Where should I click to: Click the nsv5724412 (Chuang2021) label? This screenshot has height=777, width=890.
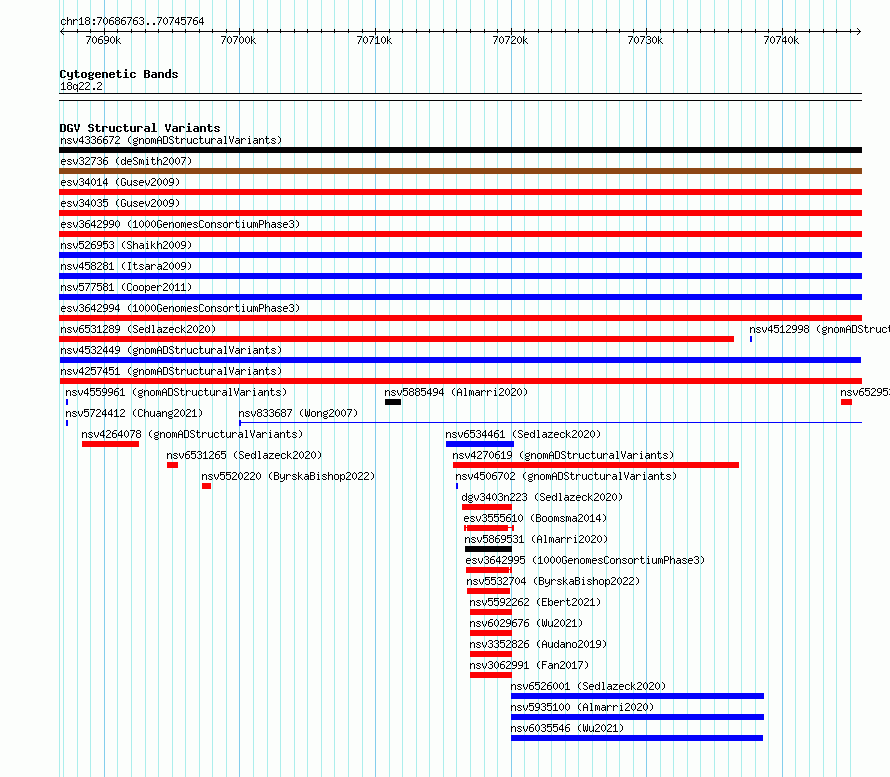[x=134, y=413]
